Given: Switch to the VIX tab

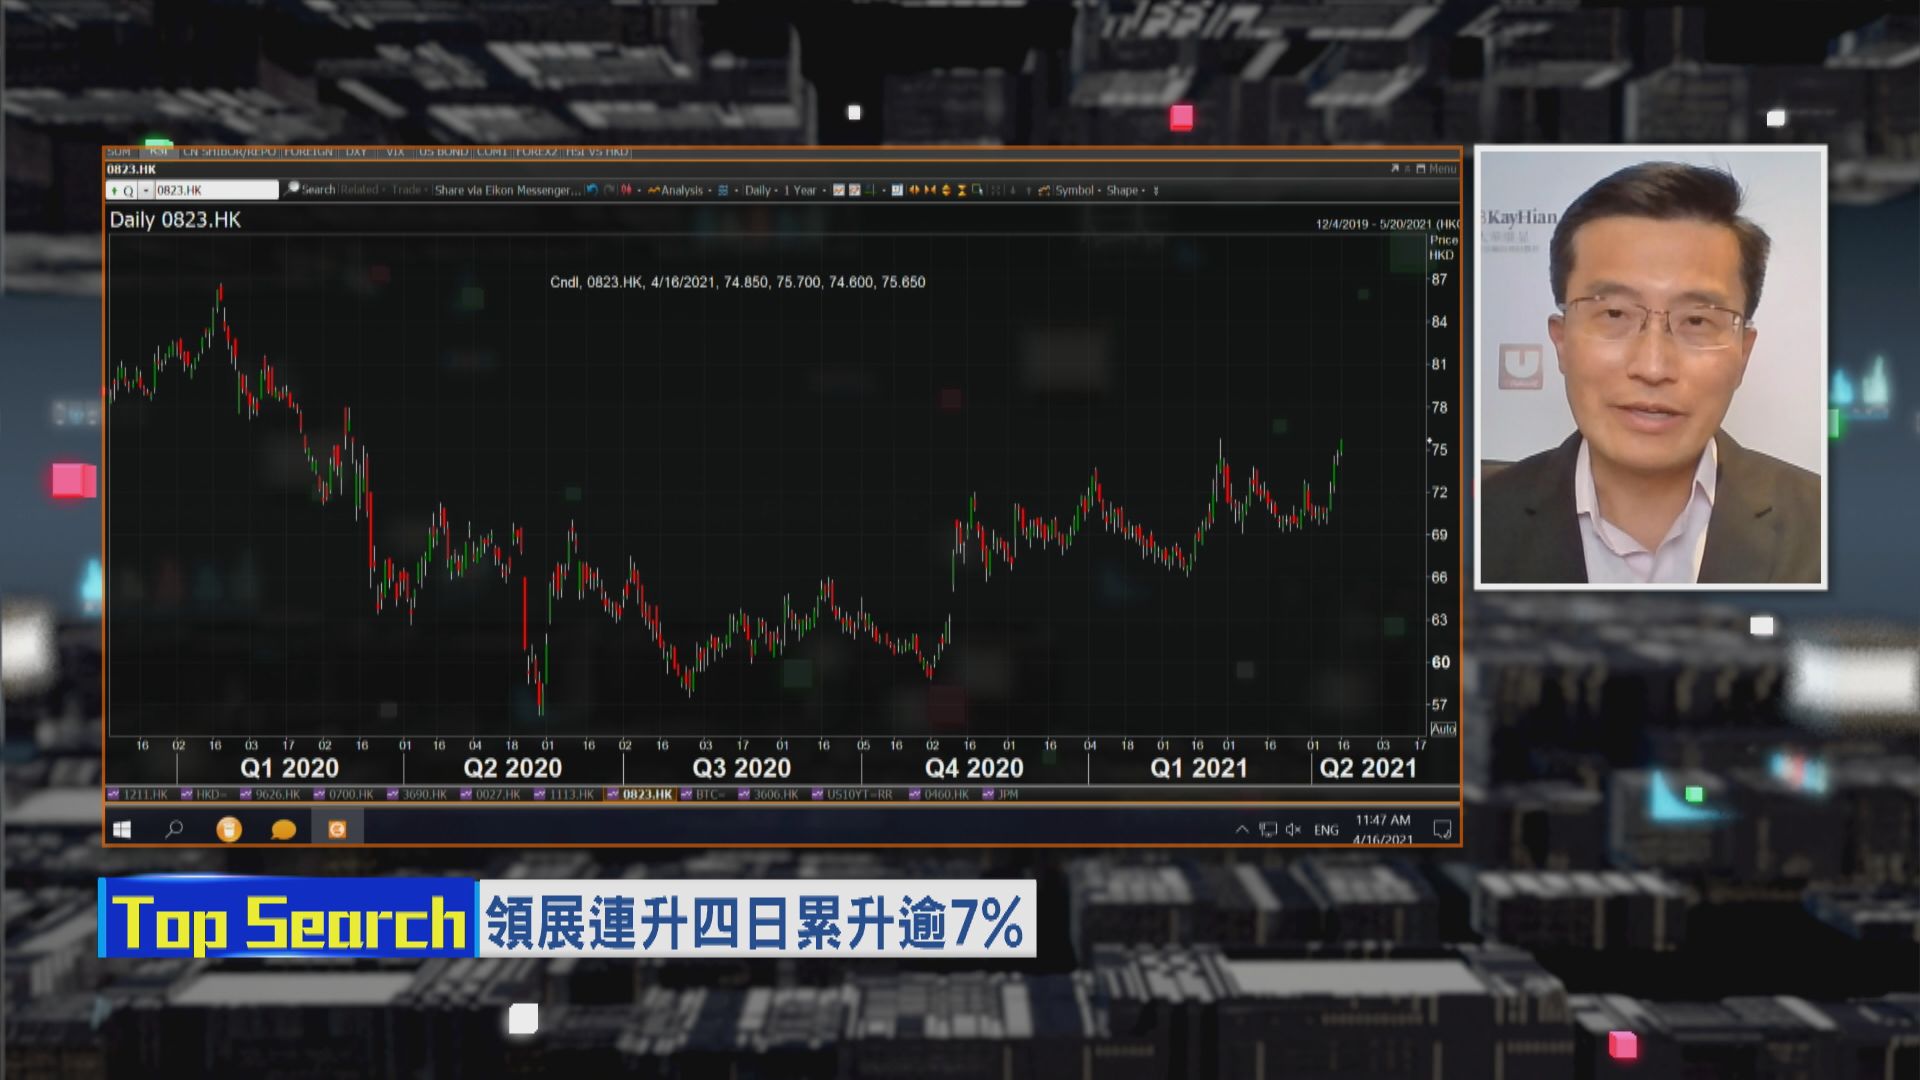Looking at the screenshot, I should (396, 152).
